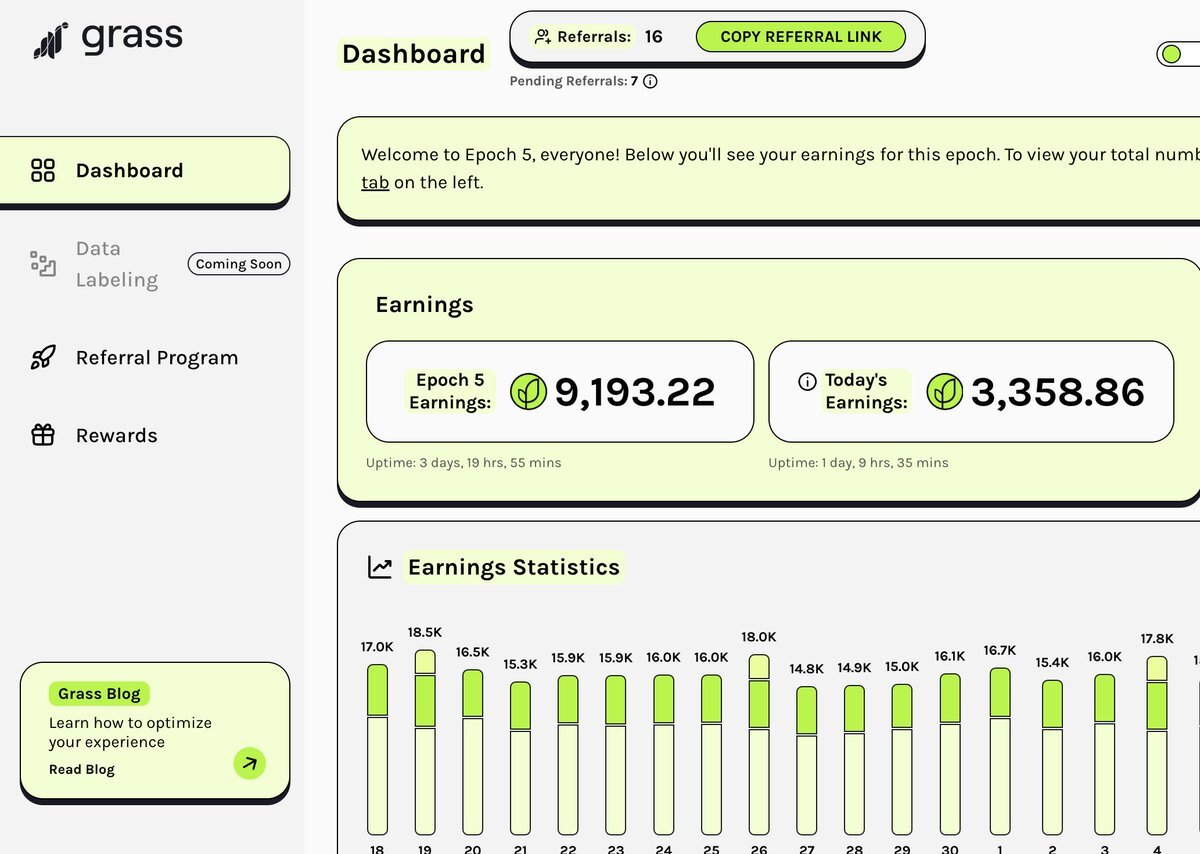The height and width of the screenshot is (854, 1200).
Task: Click the leaf icon beside Epoch 5 earnings
Action: 528,391
